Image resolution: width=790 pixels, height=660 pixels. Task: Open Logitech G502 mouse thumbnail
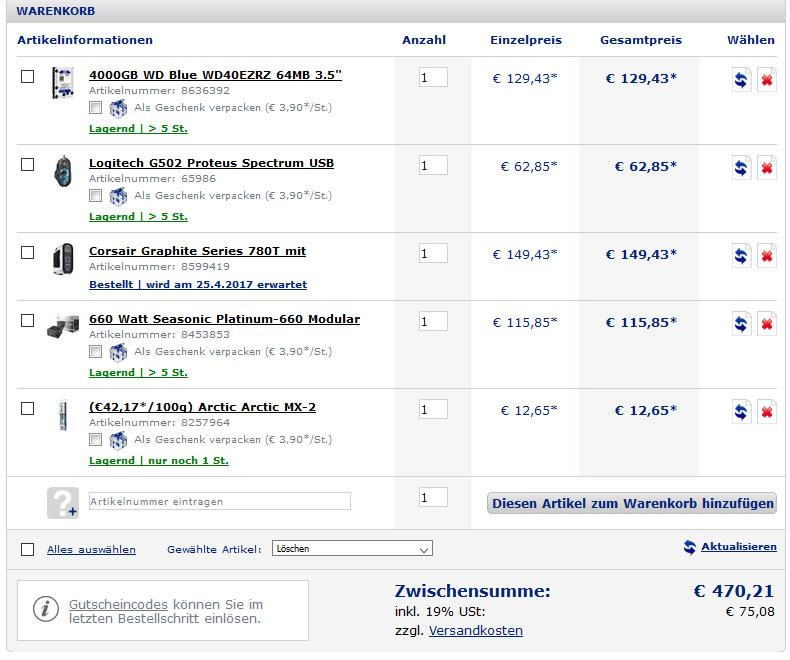pyautogui.click(x=63, y=171)
